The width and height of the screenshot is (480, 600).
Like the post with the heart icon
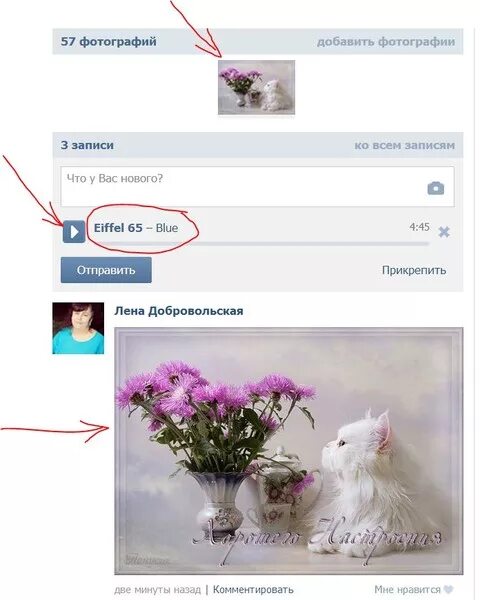click(448, 589)
